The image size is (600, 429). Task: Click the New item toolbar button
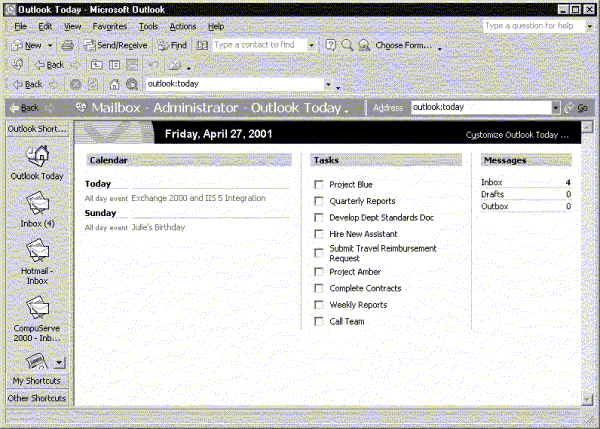(27, 46)
